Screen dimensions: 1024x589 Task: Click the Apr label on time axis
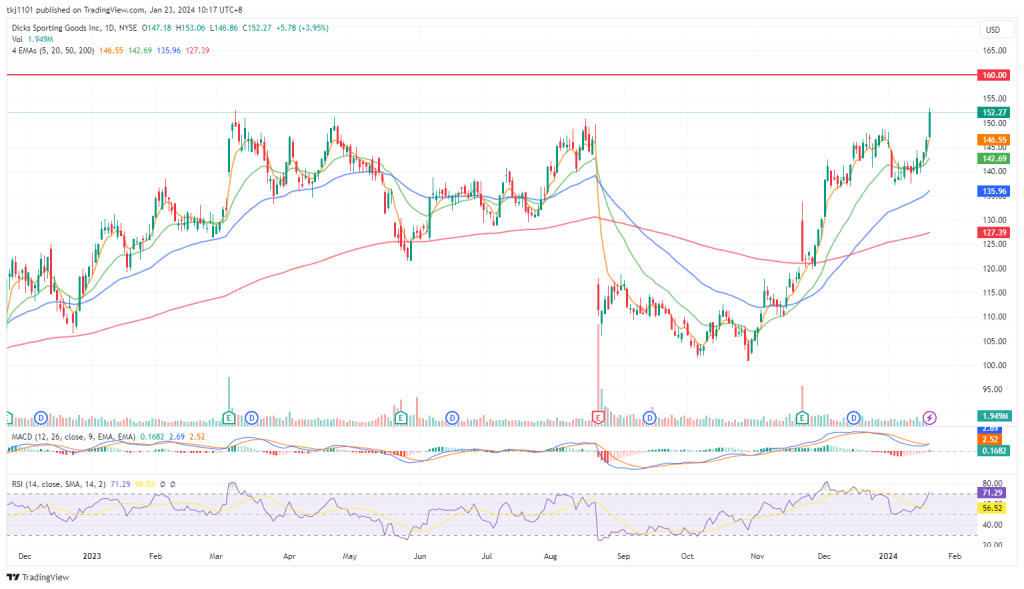289,556
